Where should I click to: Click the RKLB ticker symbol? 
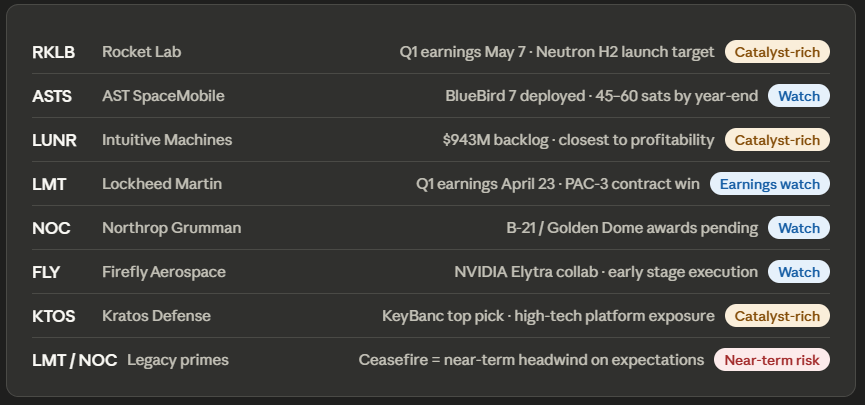click(x=53, y=52)
